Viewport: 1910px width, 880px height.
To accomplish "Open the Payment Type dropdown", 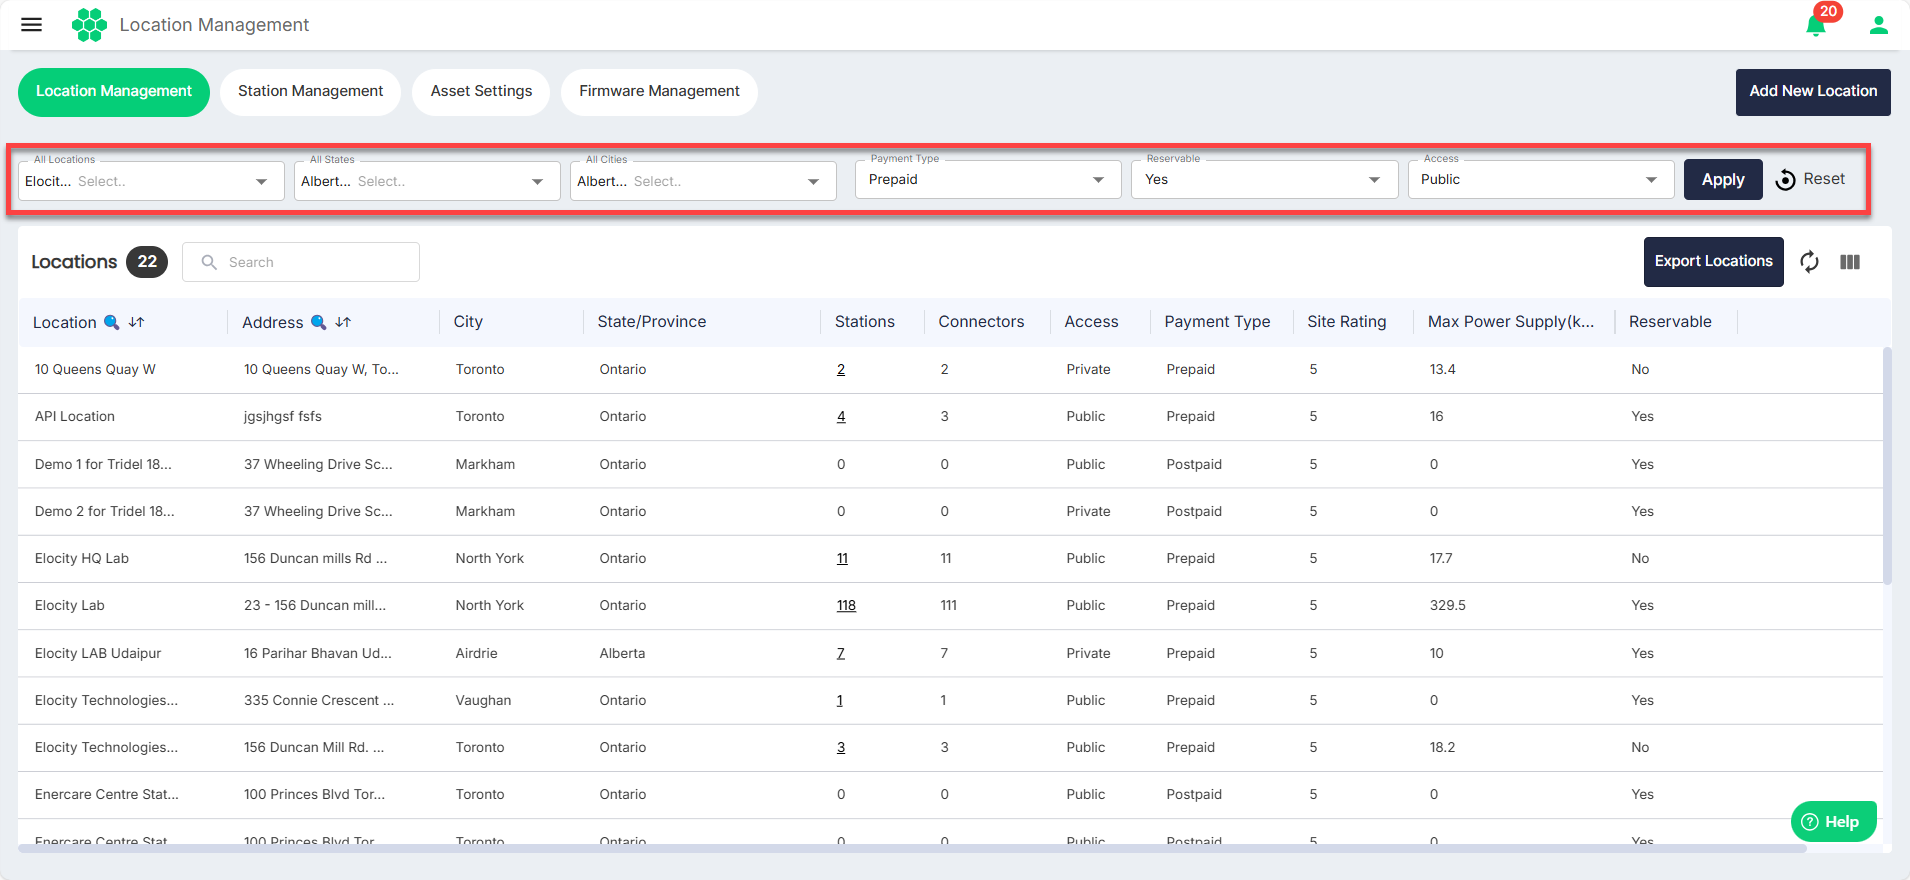I will (988, 180).
